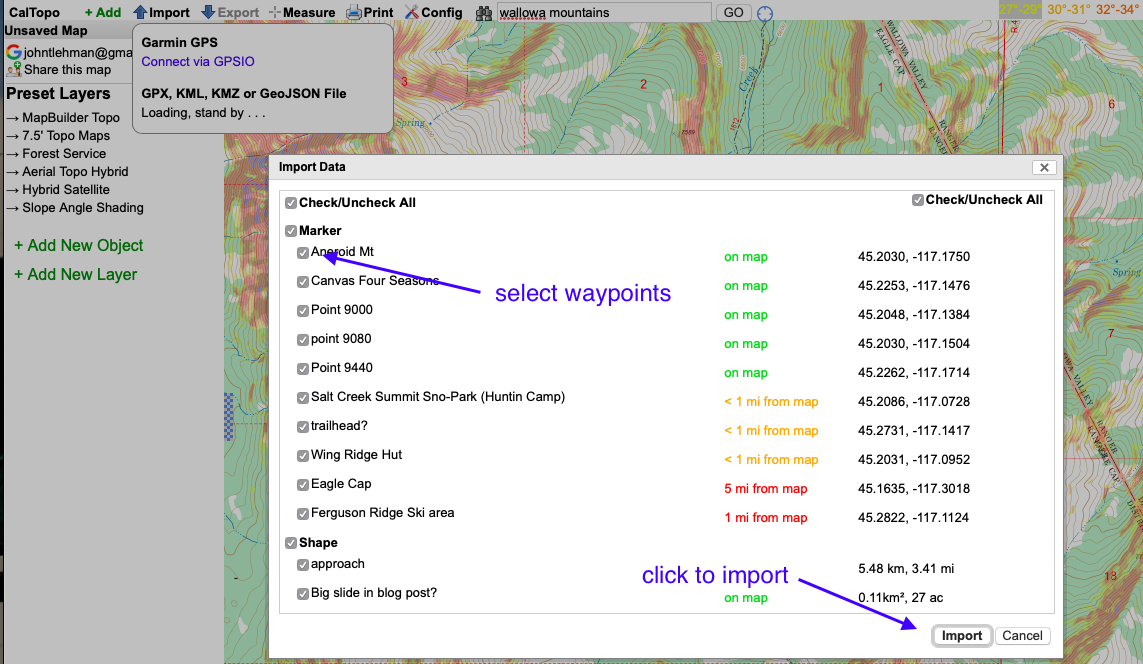Click the binoculars search icon

coord(484,13)
